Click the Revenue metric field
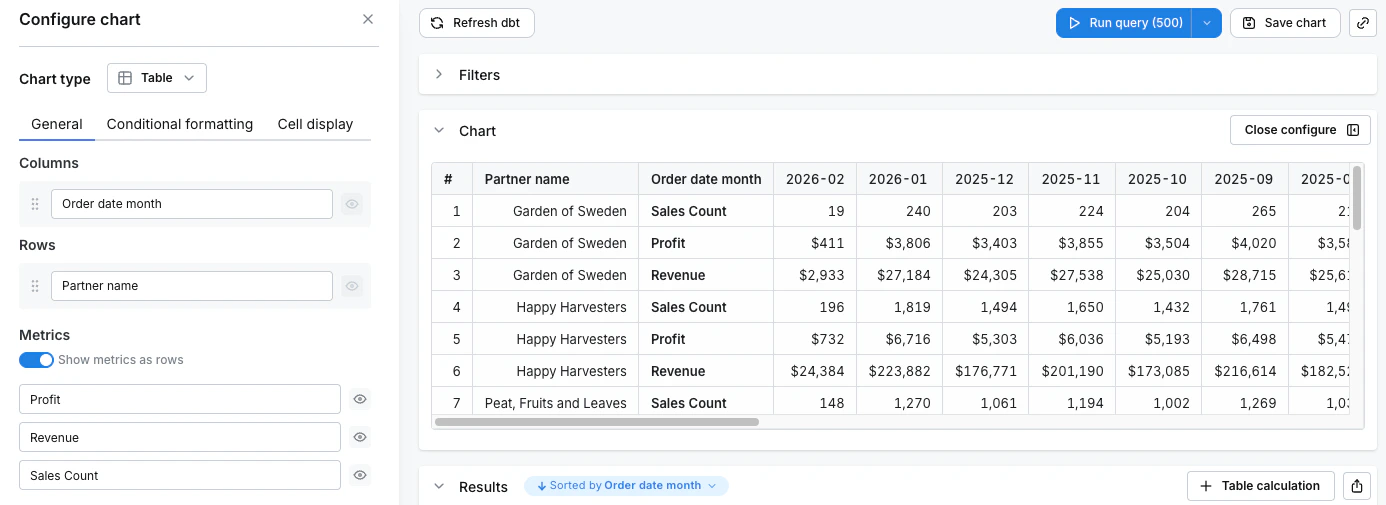 [180, 437]
